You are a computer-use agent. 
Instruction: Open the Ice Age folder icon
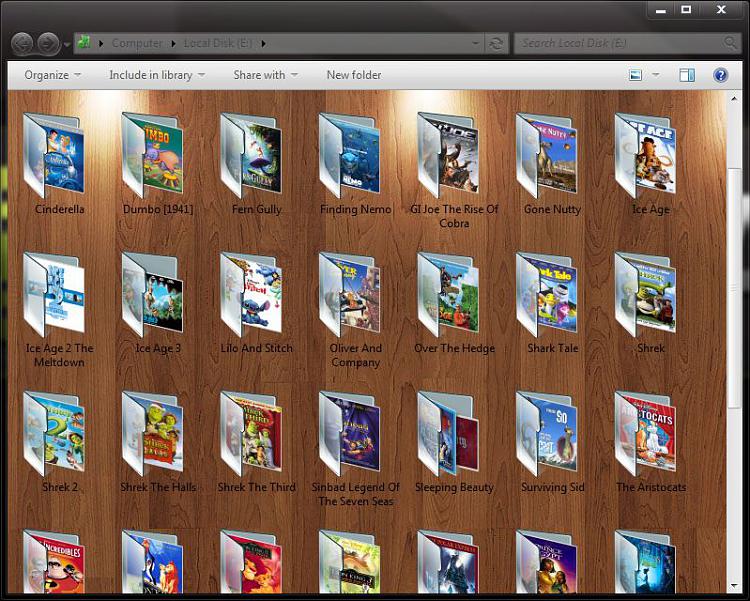[645, 156]
